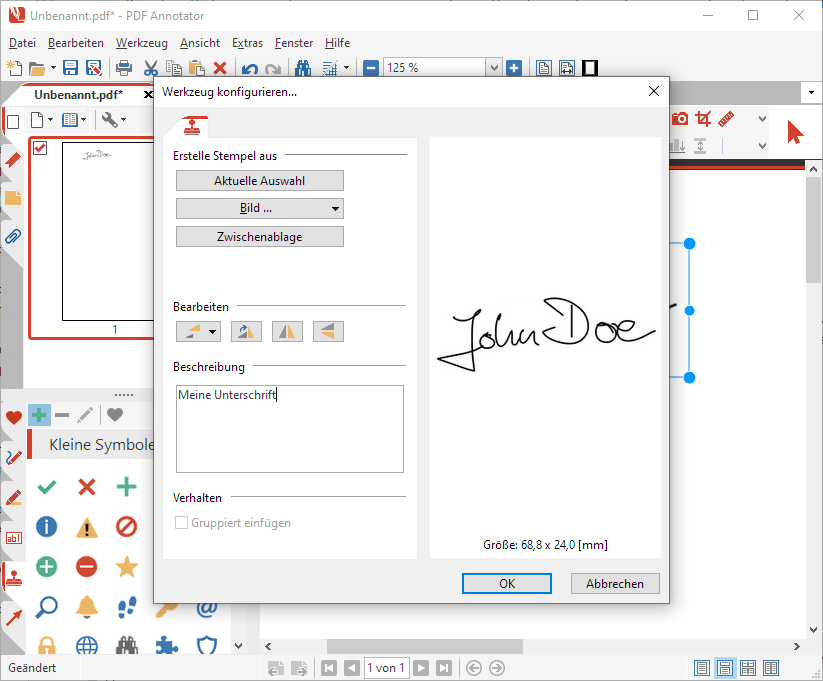Flip the stamp vertically

pyautogui.click(x=328, y=331)
